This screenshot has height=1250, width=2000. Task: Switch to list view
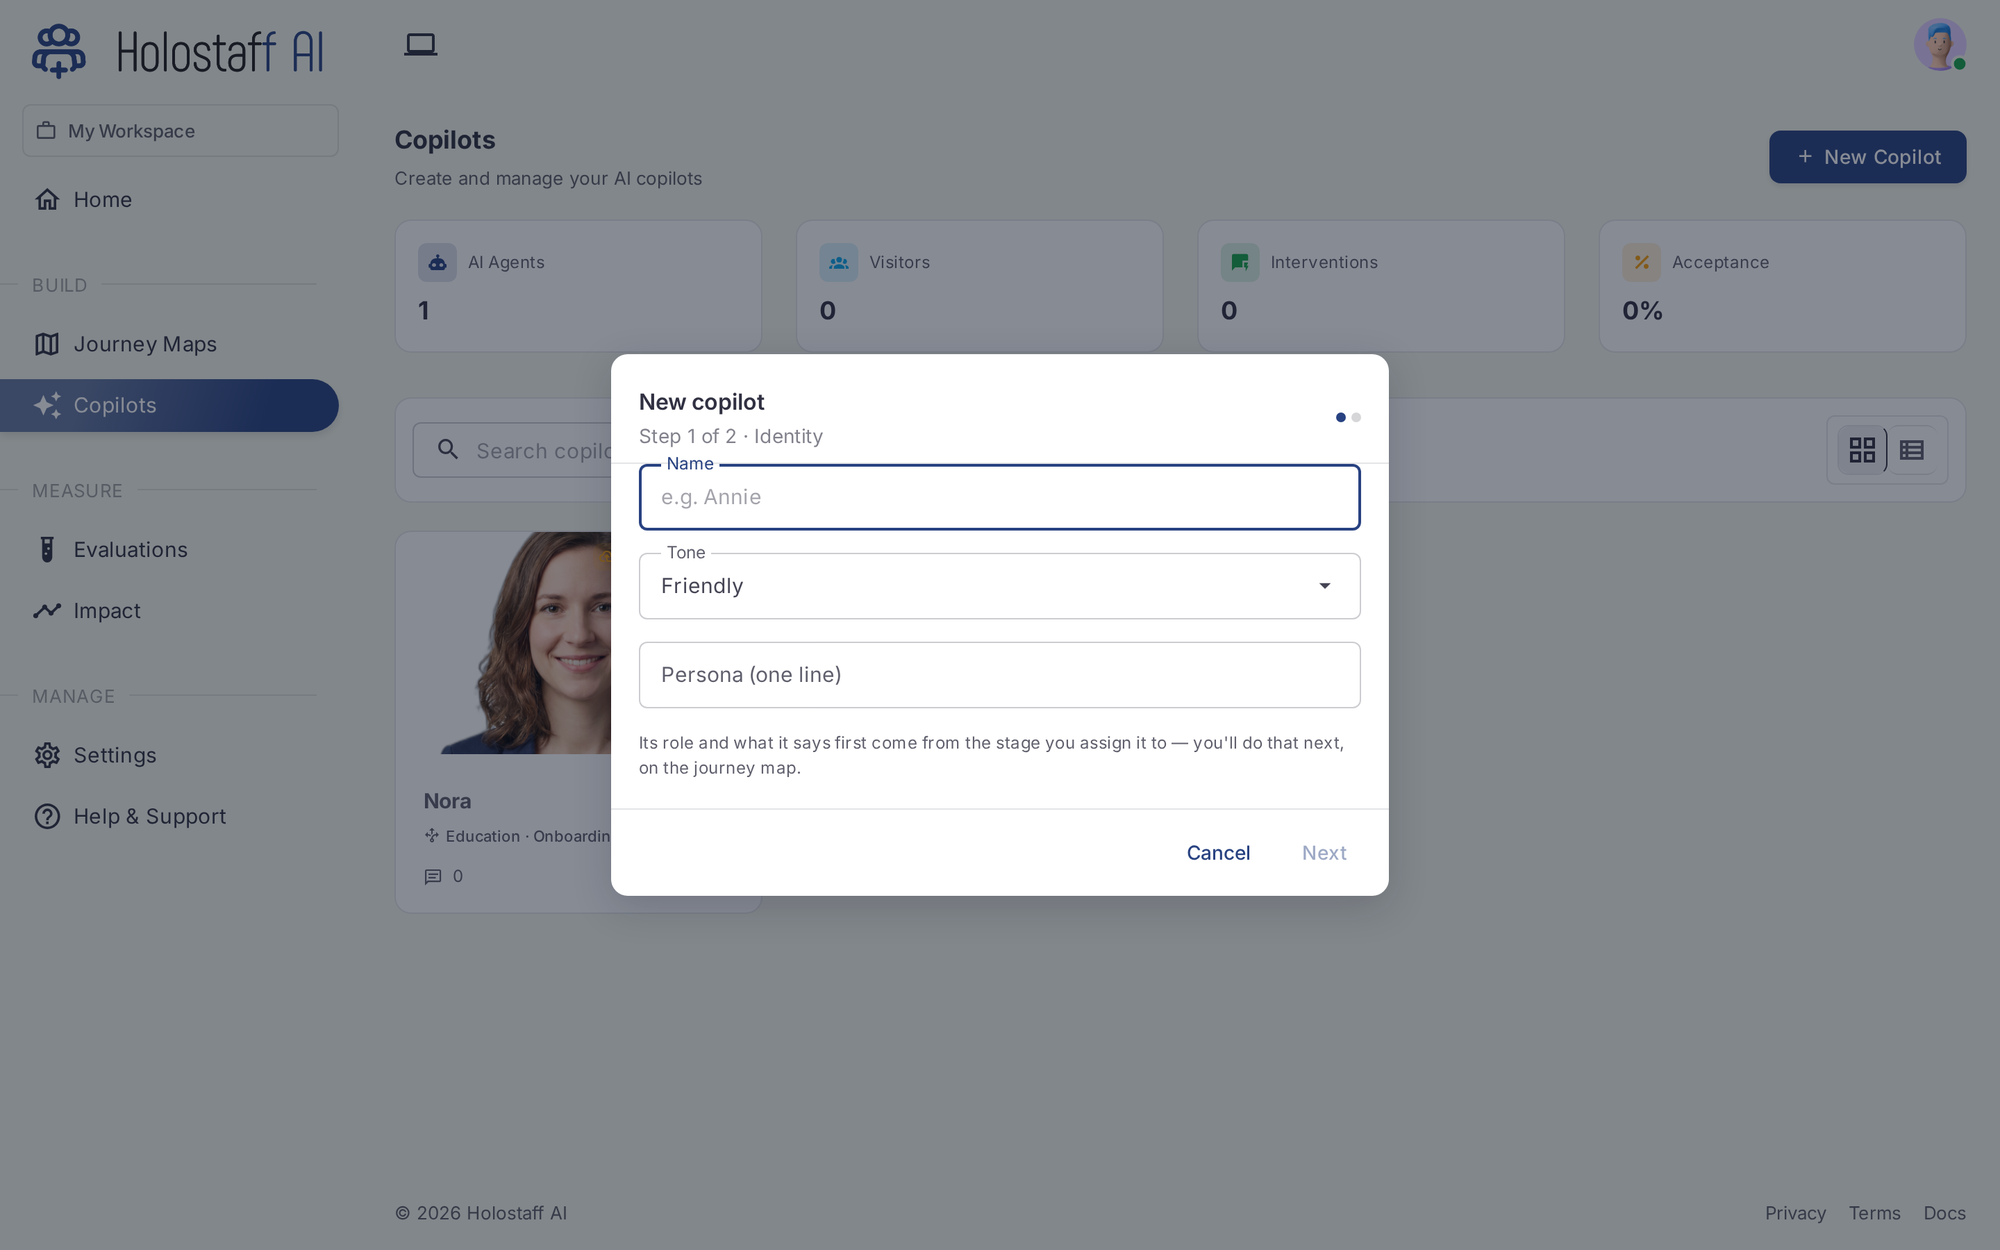[x=1912, y=450]
